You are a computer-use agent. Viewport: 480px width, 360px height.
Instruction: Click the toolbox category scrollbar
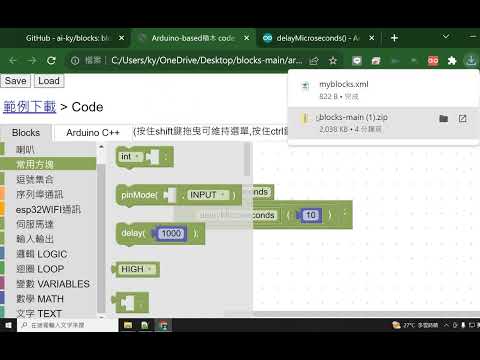pyautogui.click(x=101, y=238)
